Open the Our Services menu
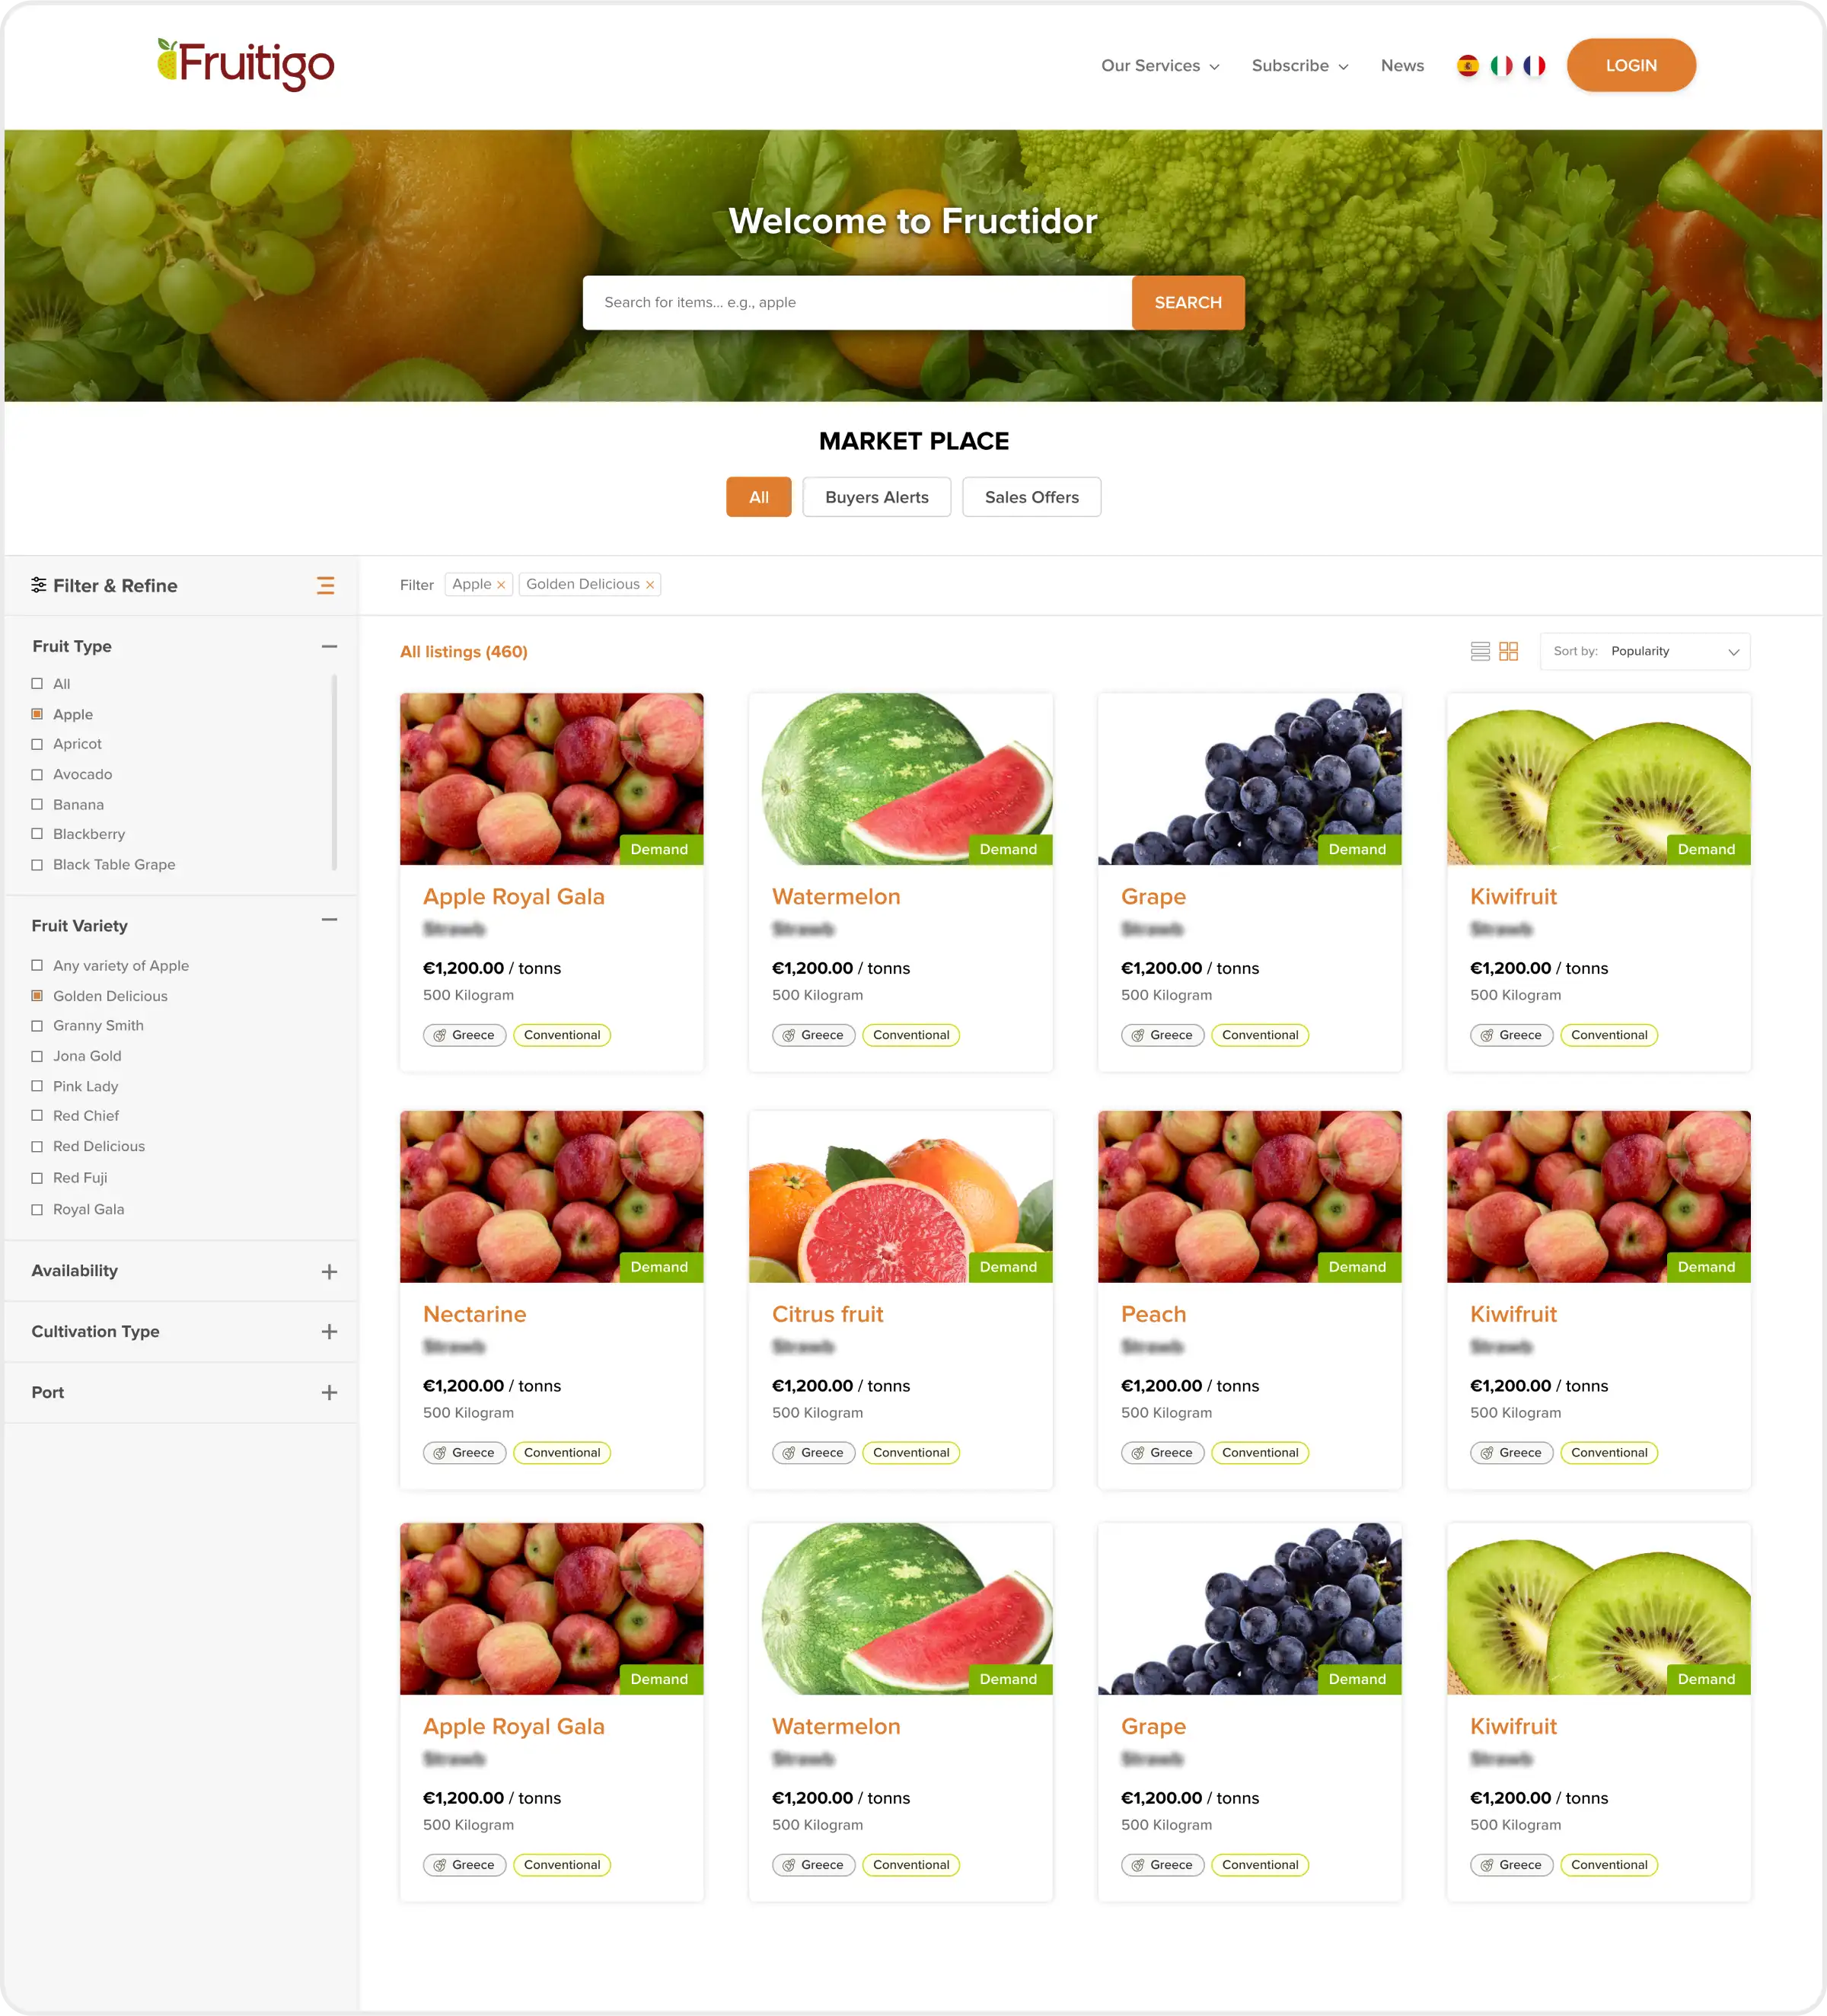This screenshot has width=1827, height=2016. [x=1160, y=66]
